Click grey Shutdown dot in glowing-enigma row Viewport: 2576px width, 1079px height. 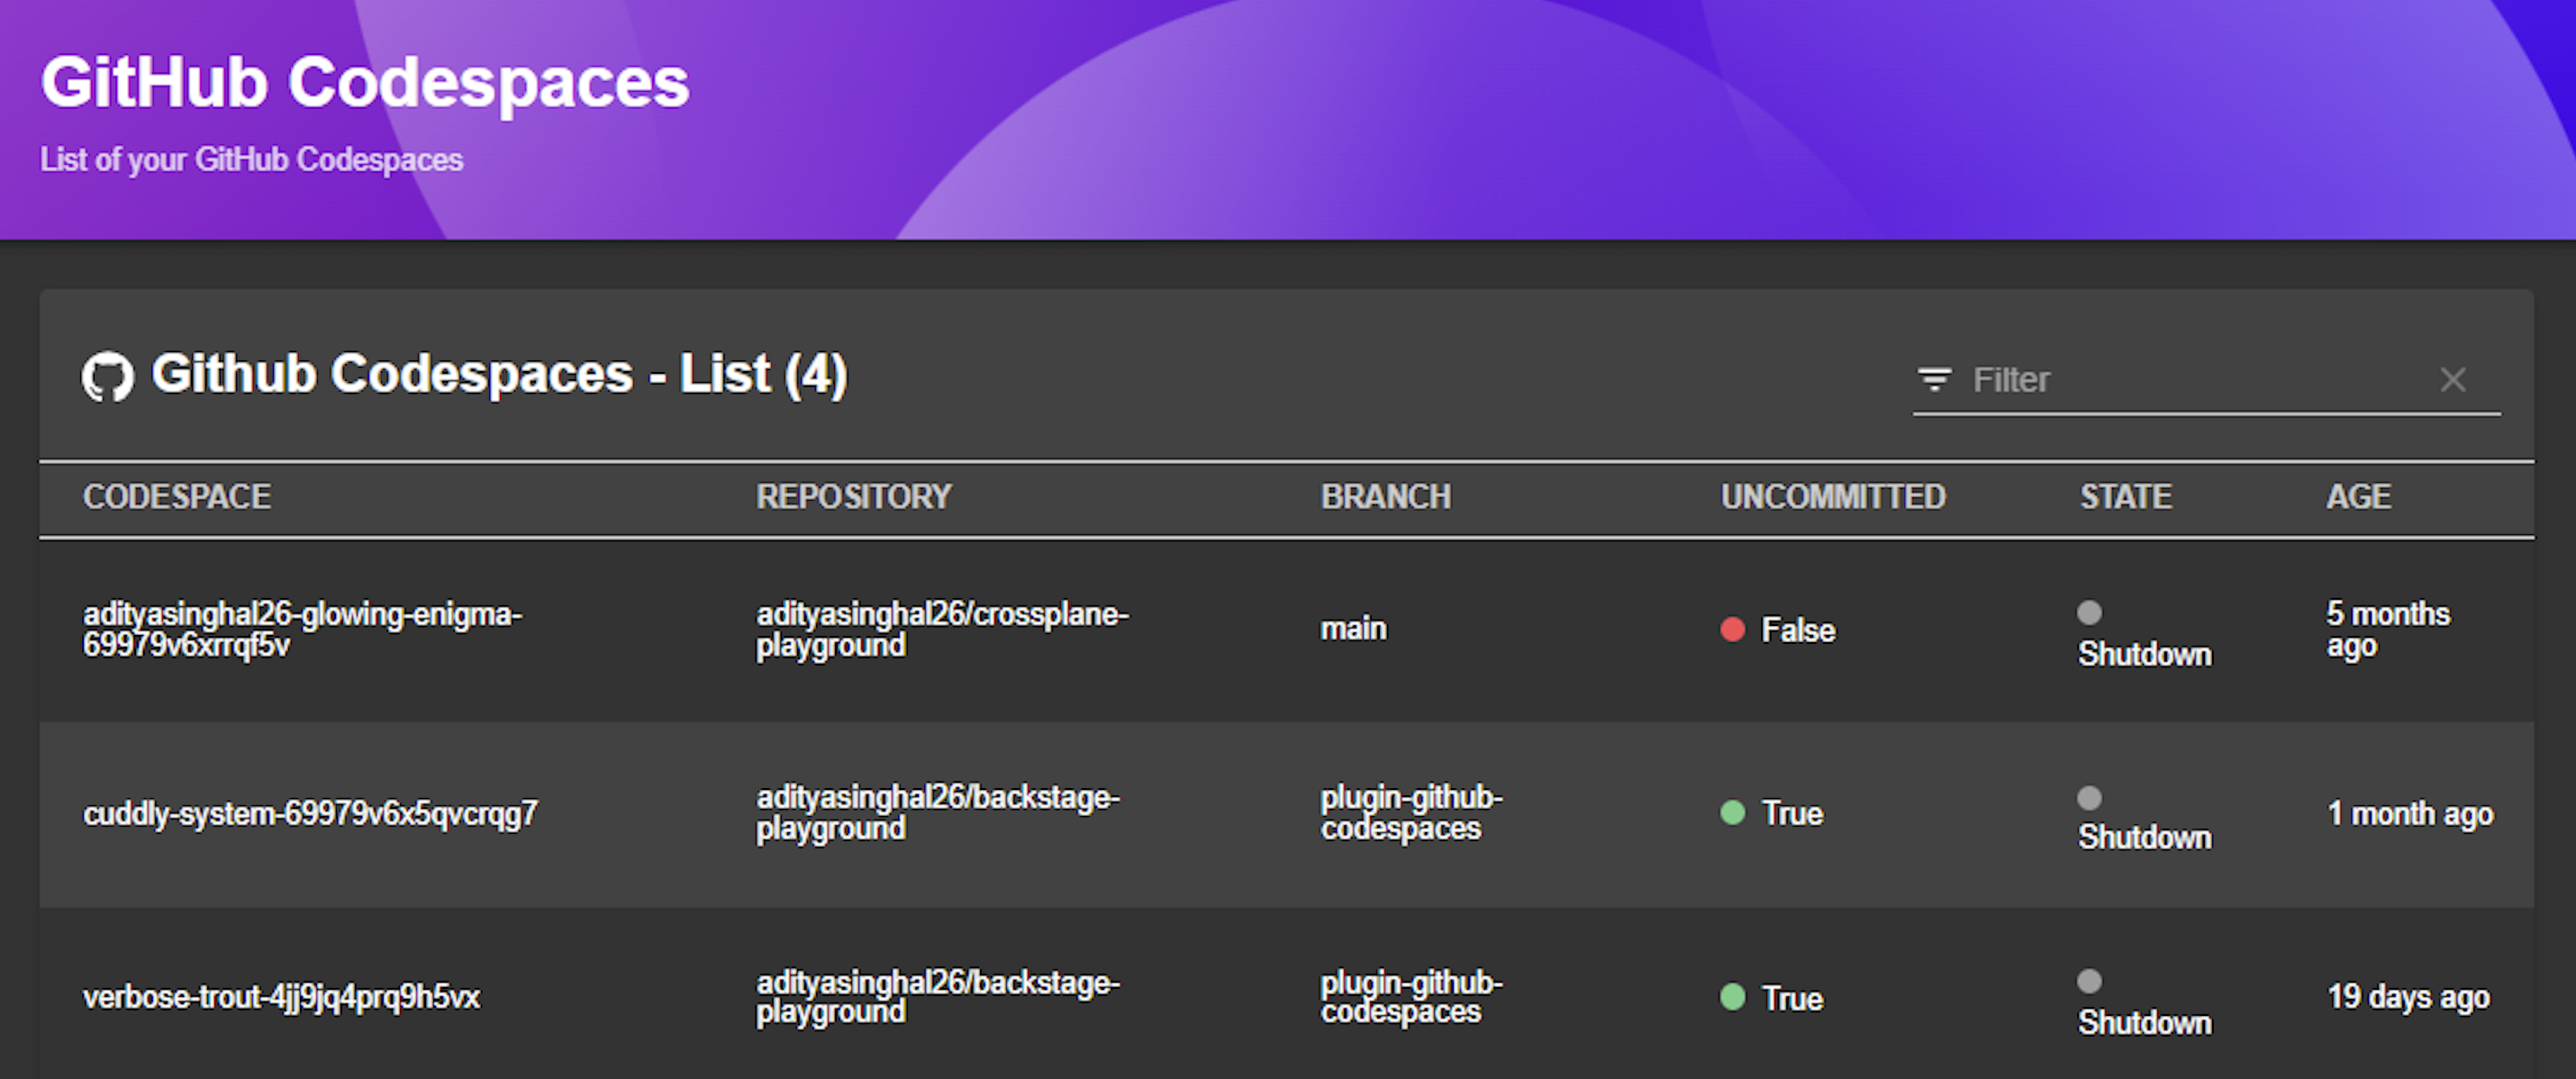[x=2089, y=612]
